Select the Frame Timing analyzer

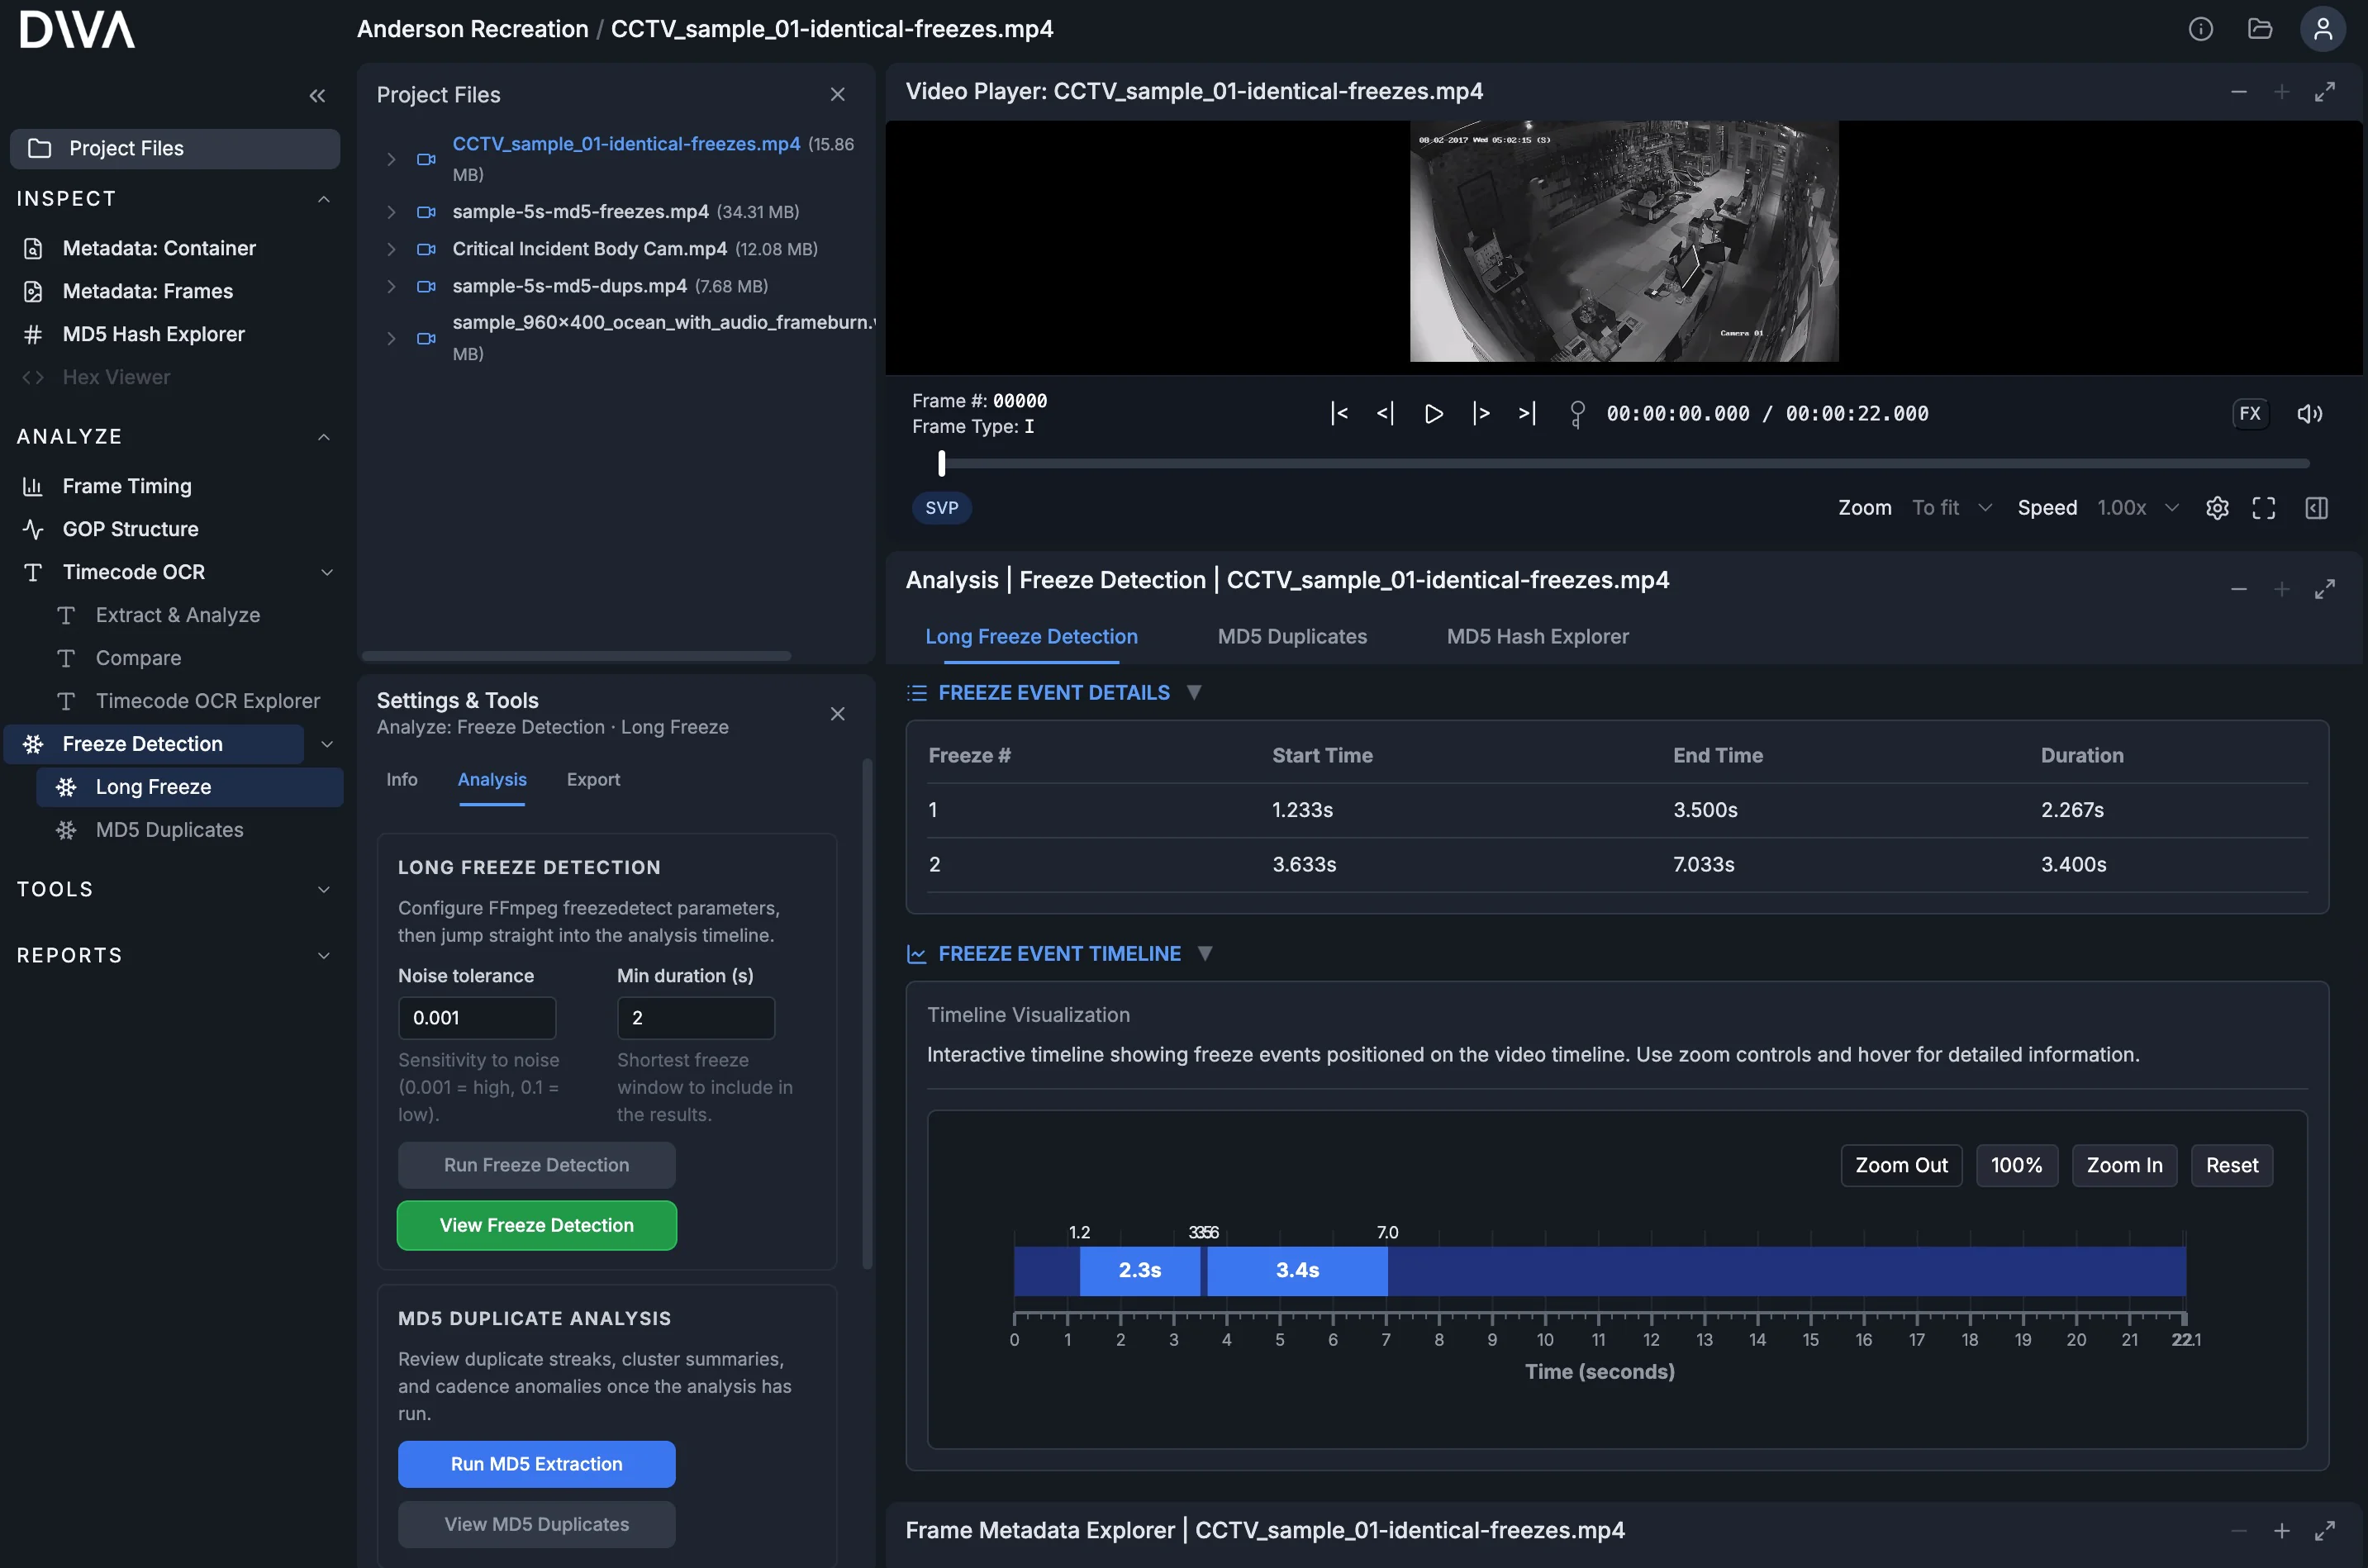click(x=126, y=485)
